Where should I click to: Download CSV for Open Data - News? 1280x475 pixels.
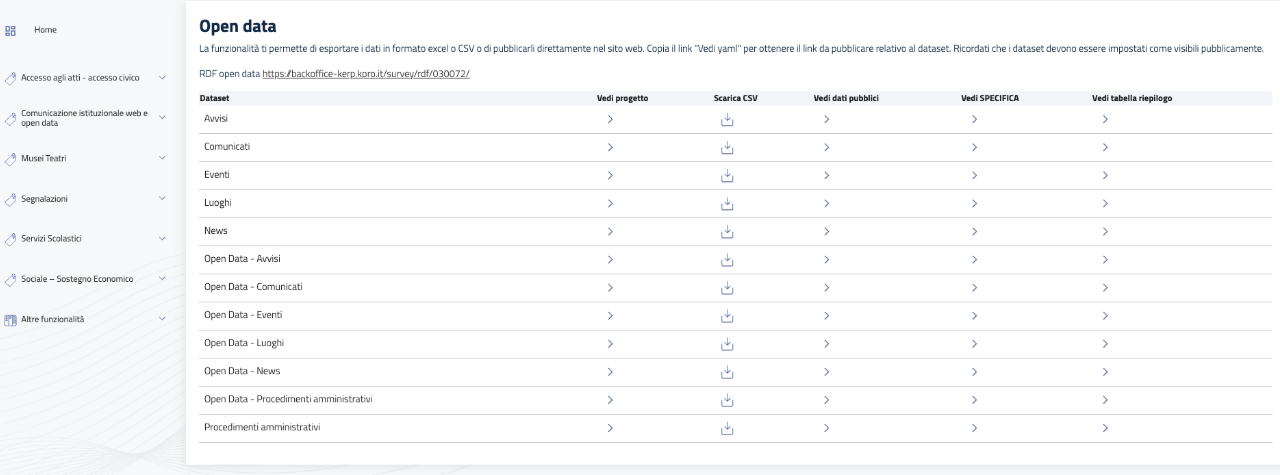point(728,372)
